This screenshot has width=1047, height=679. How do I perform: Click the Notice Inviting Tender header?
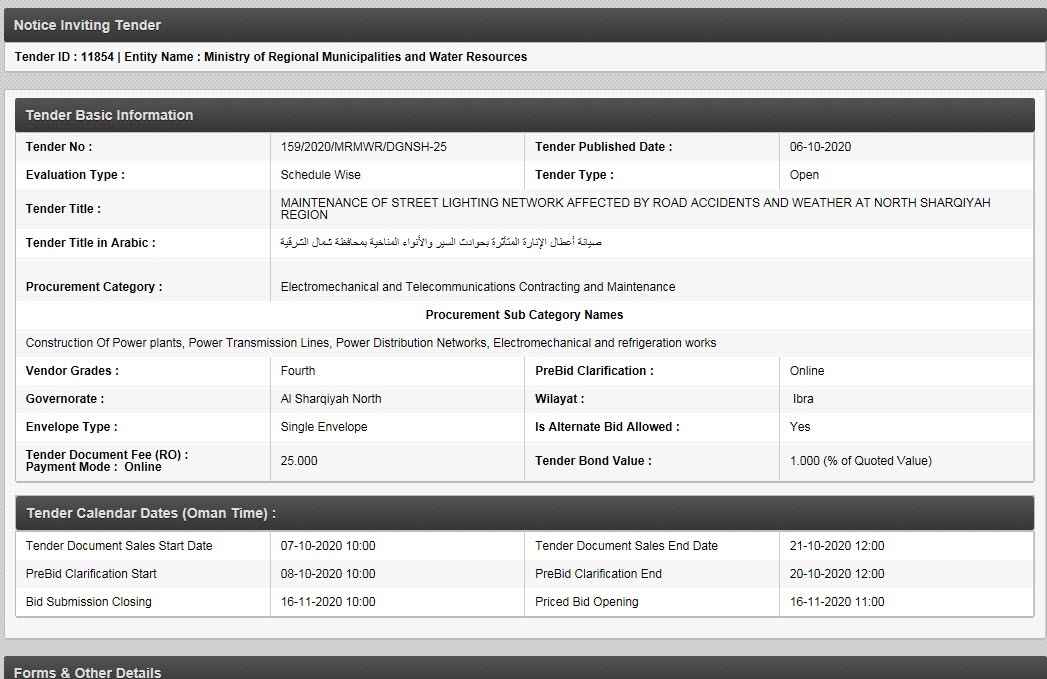pyautogui.click(x=87, y=25)
